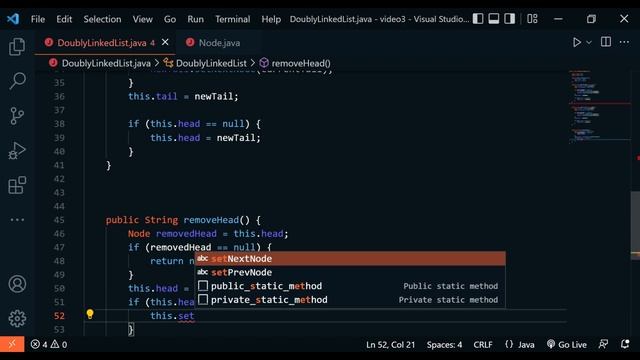This screenshot has height=360, width=640.
Task: Toggle secondary side bar layout icon
Action: (509, 19)
